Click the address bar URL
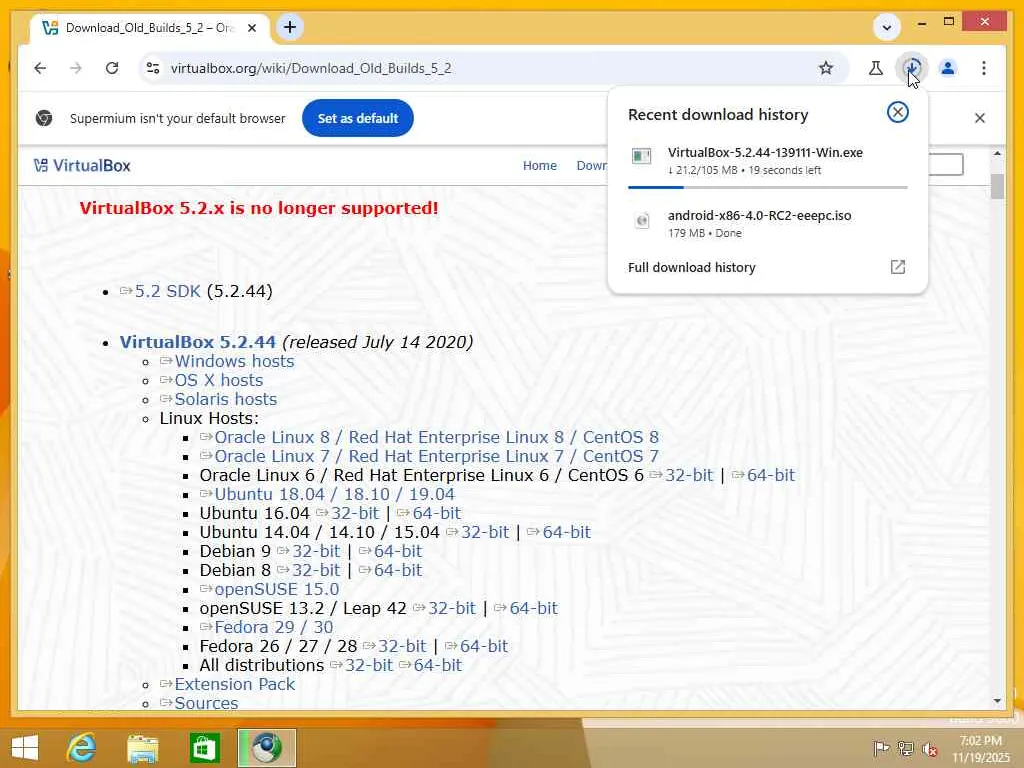This screenshot has width=1024, height=768. tap(311, 68)
